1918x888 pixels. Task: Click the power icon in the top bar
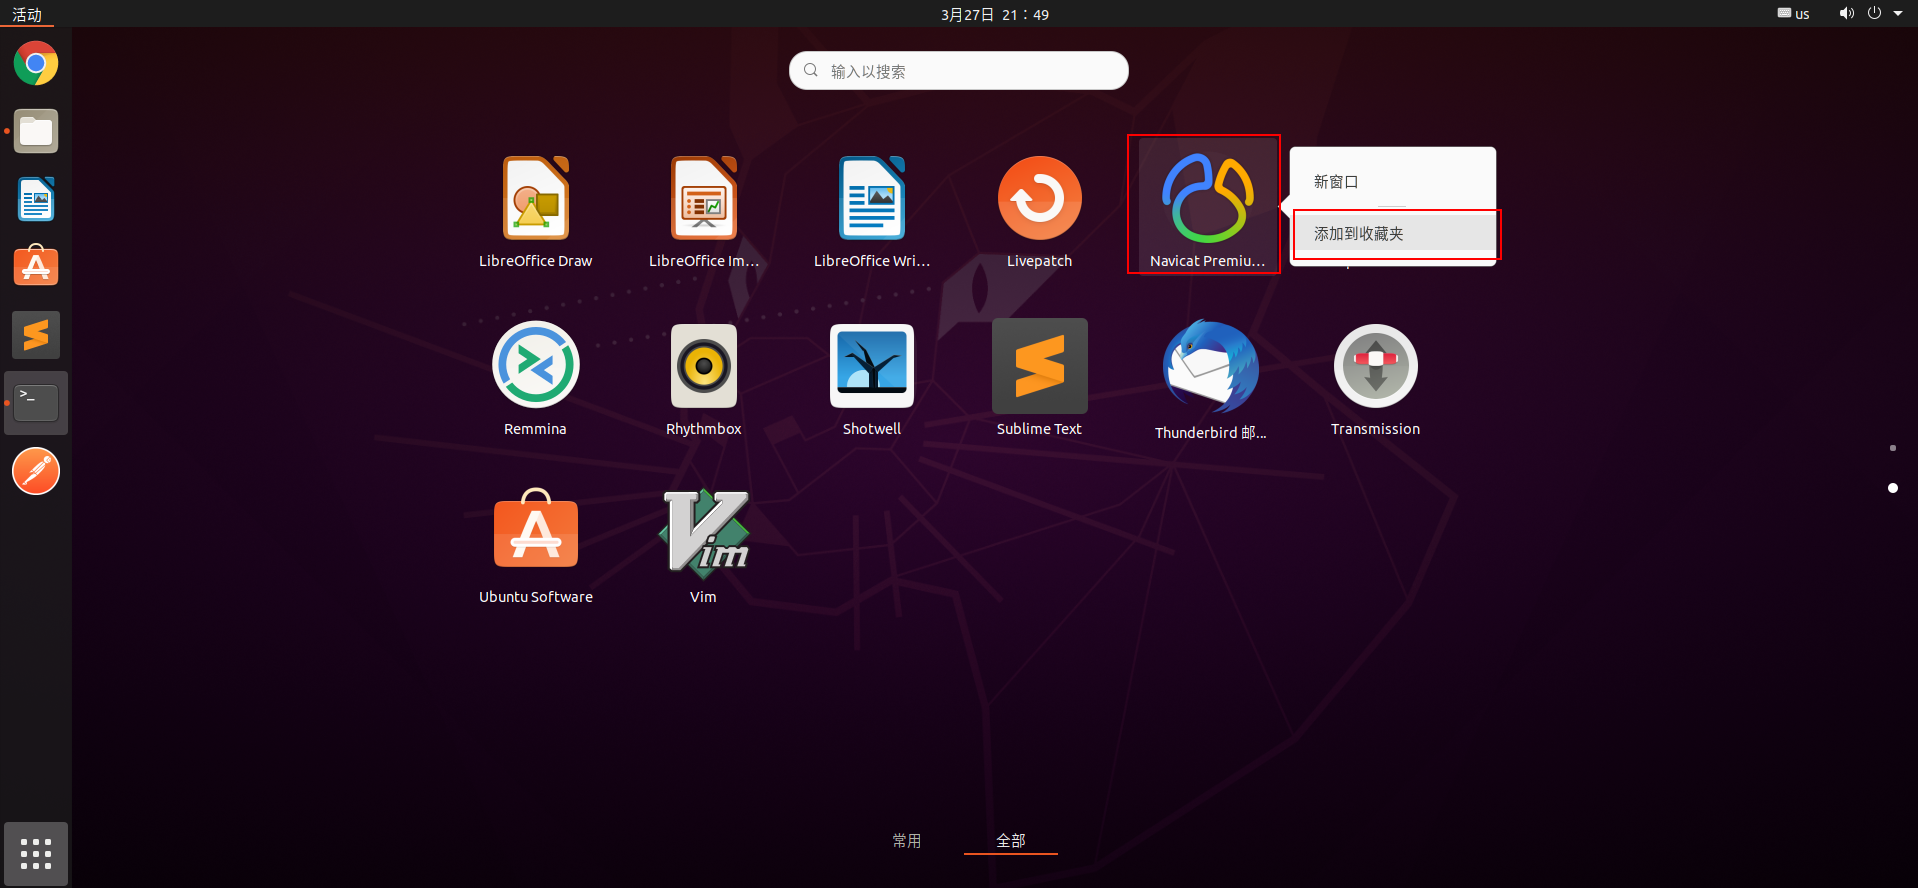pos(1874,13)
